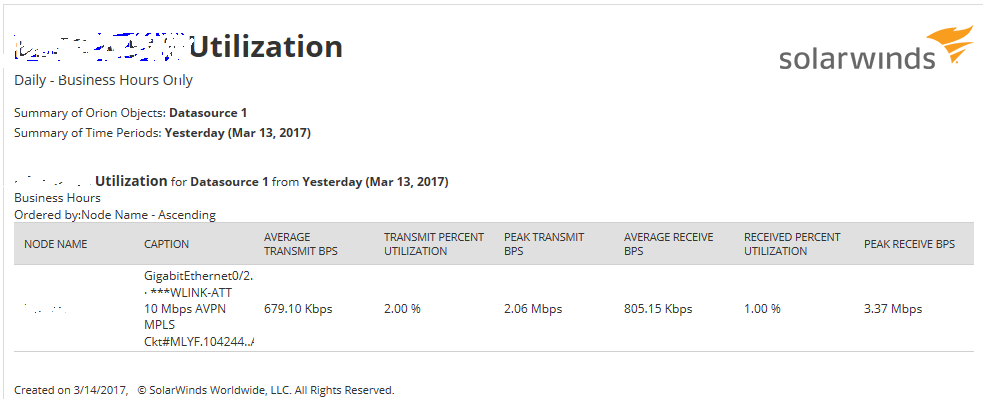Select the Node Name column header
This screenshot has width=983, height=399.
pos(56,244)
